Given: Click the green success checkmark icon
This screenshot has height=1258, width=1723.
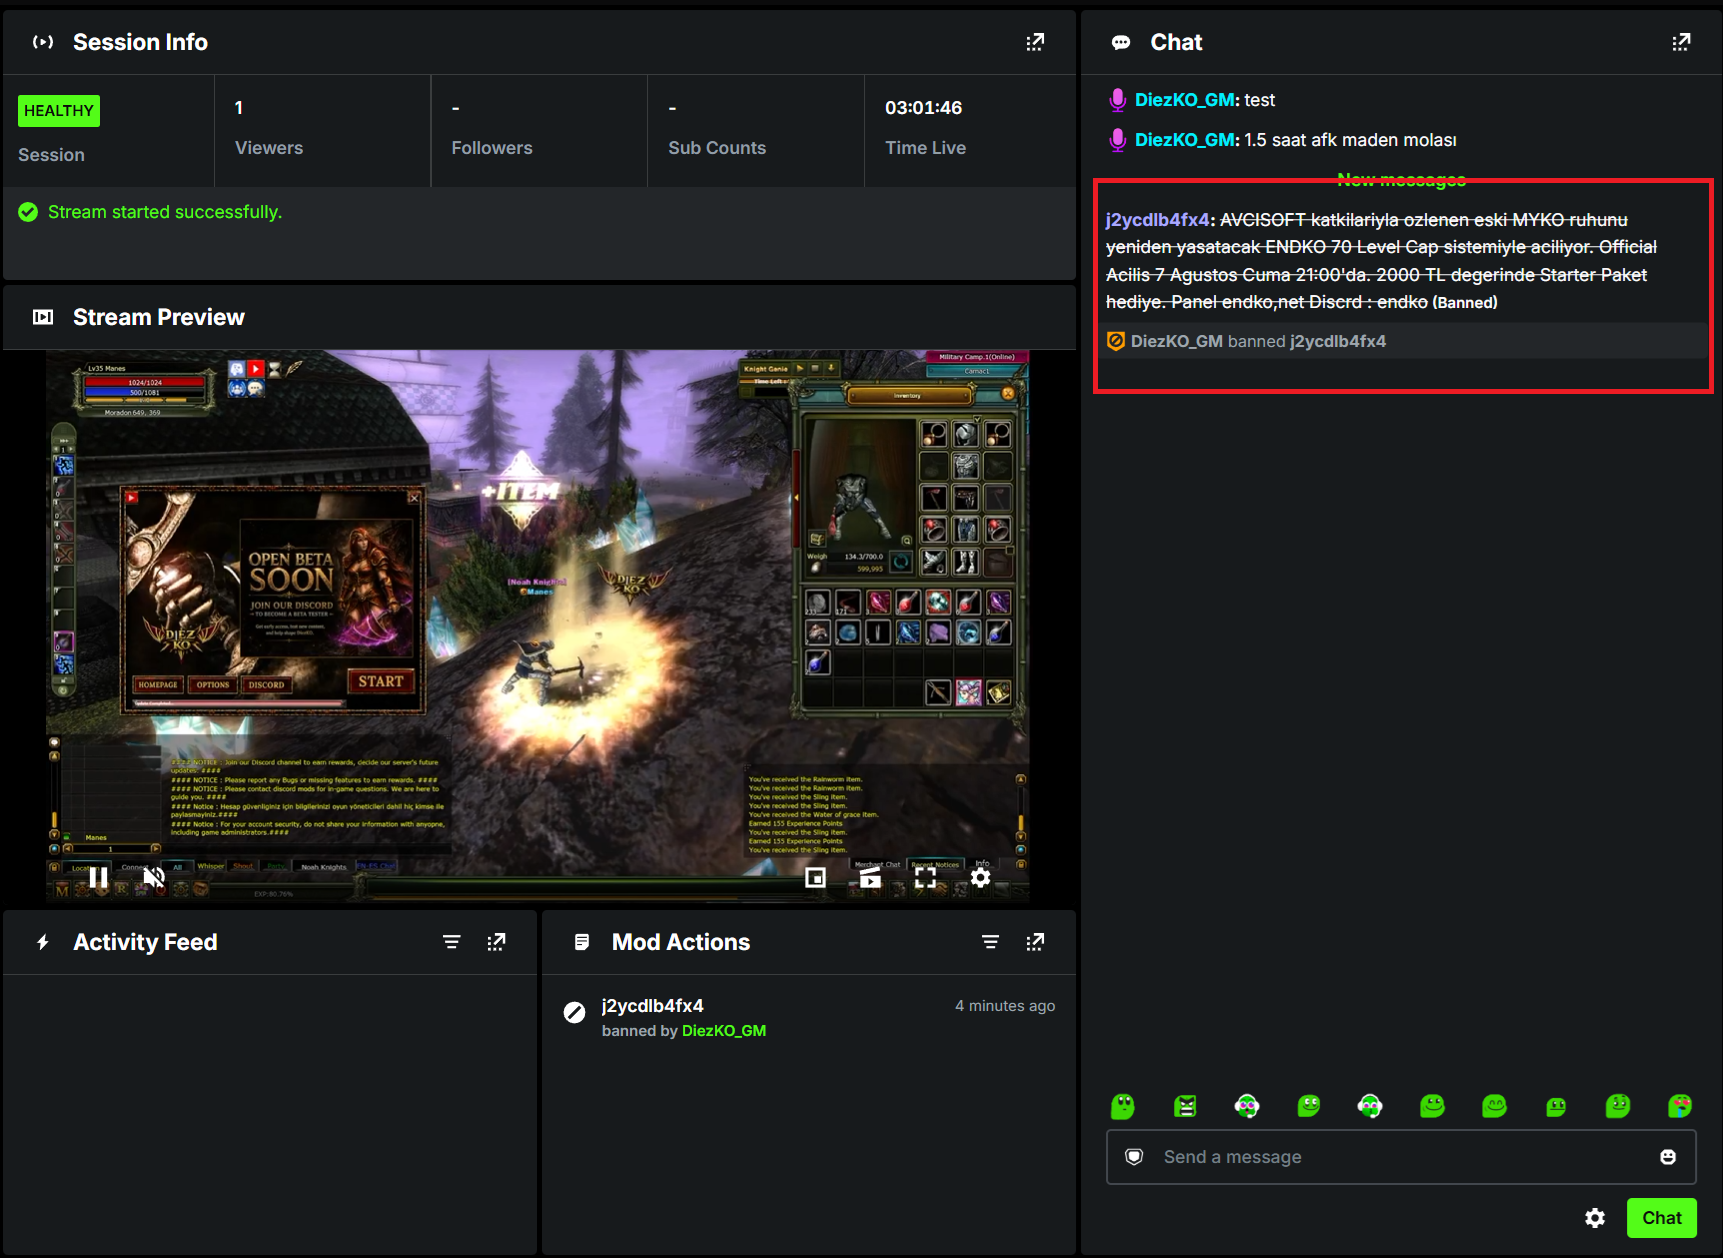Looking at the screenshot, I should [x=28, y=212].
